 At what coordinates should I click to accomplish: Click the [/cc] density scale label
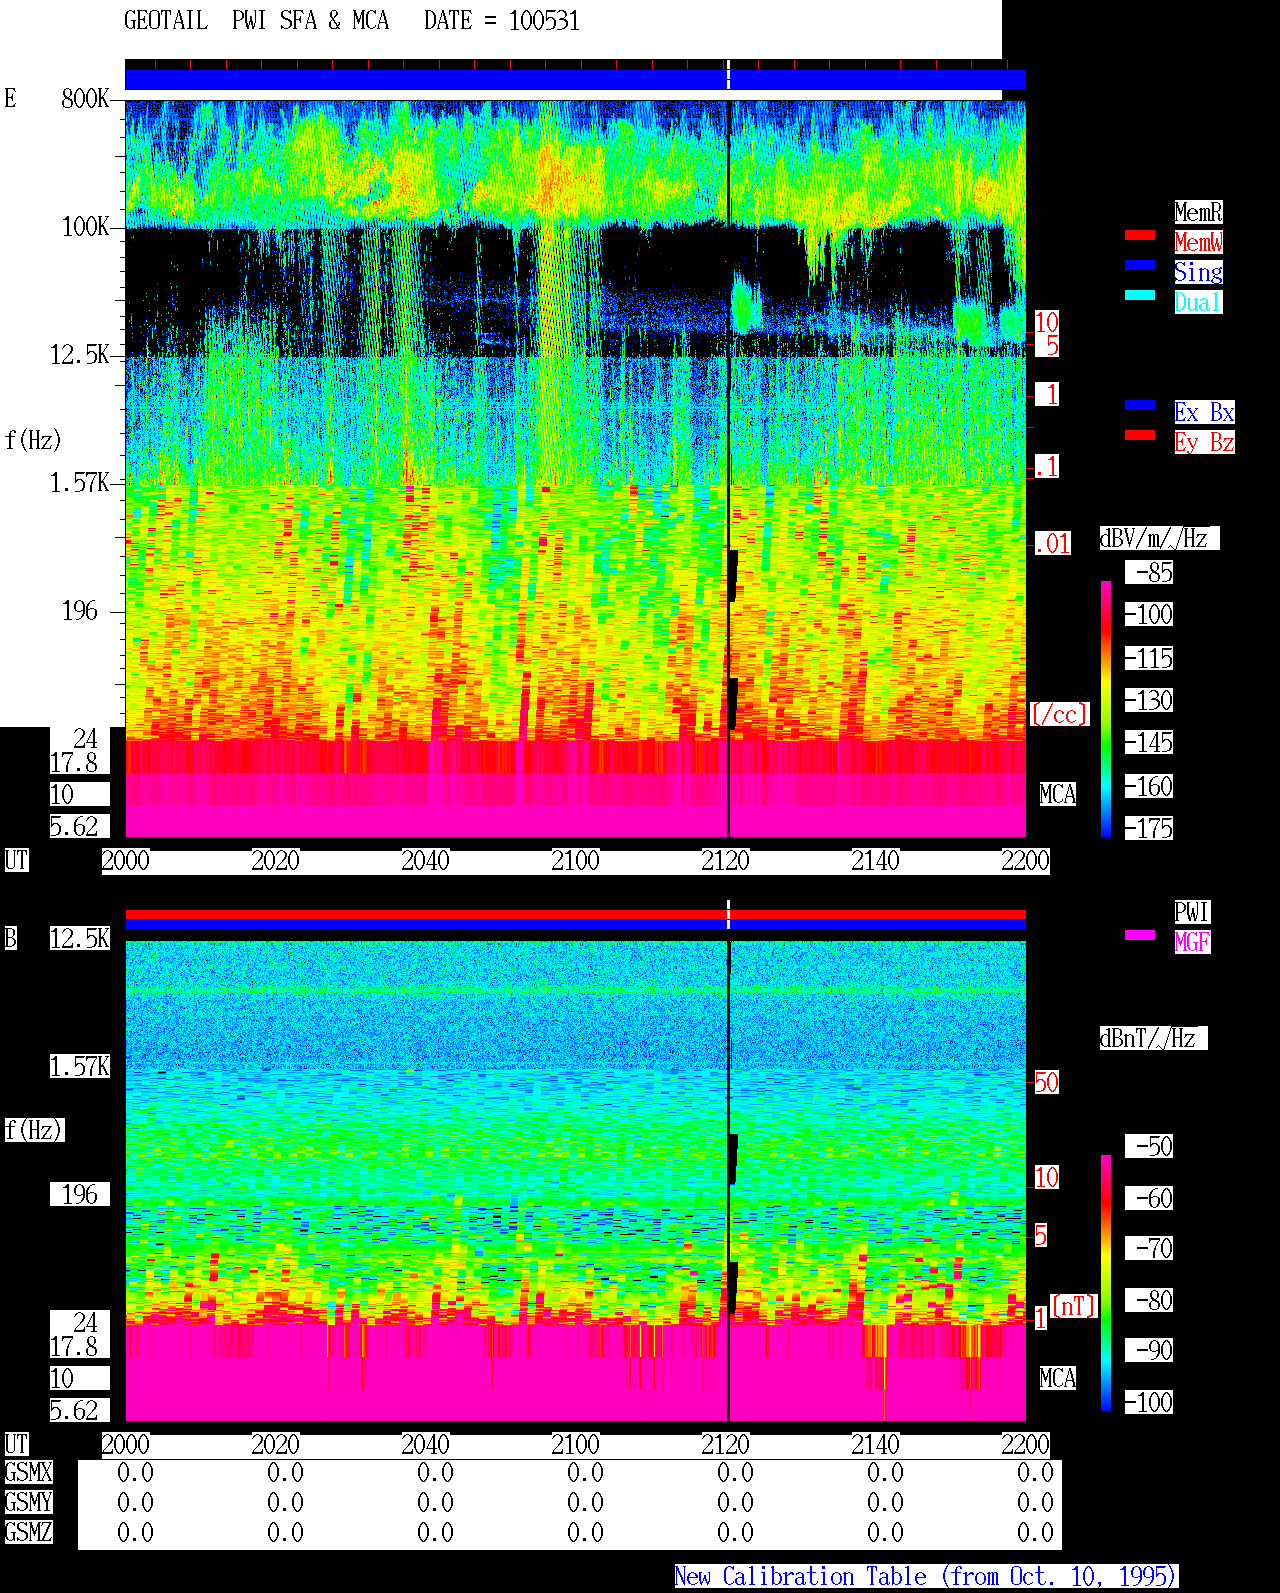click(1059, 714)
